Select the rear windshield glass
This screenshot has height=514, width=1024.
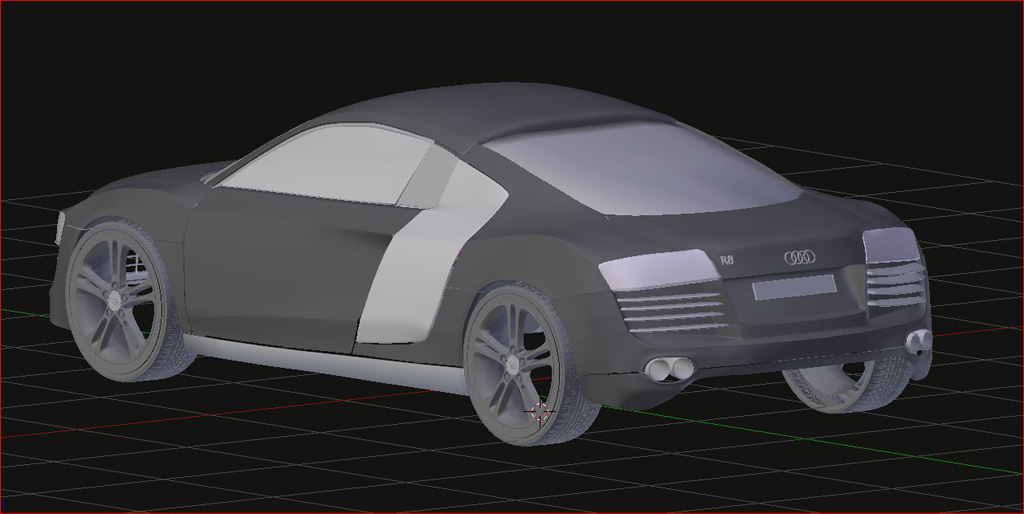[643, 169]
